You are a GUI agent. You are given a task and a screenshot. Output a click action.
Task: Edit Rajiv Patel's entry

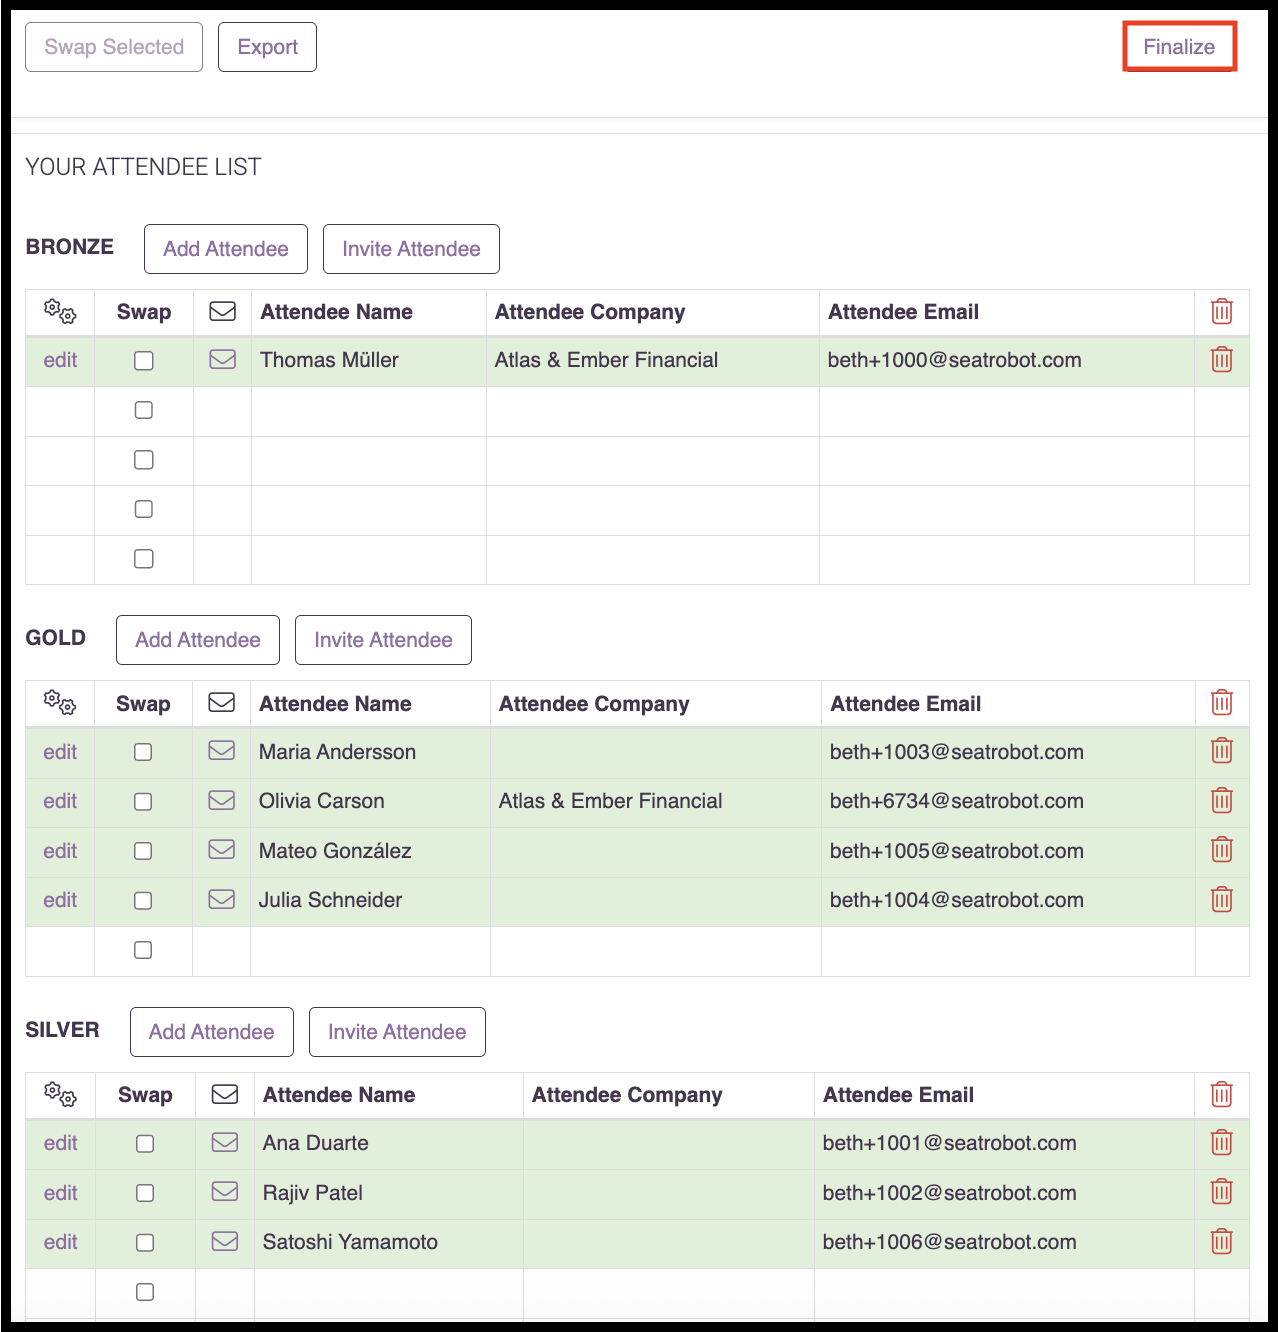60,1193
